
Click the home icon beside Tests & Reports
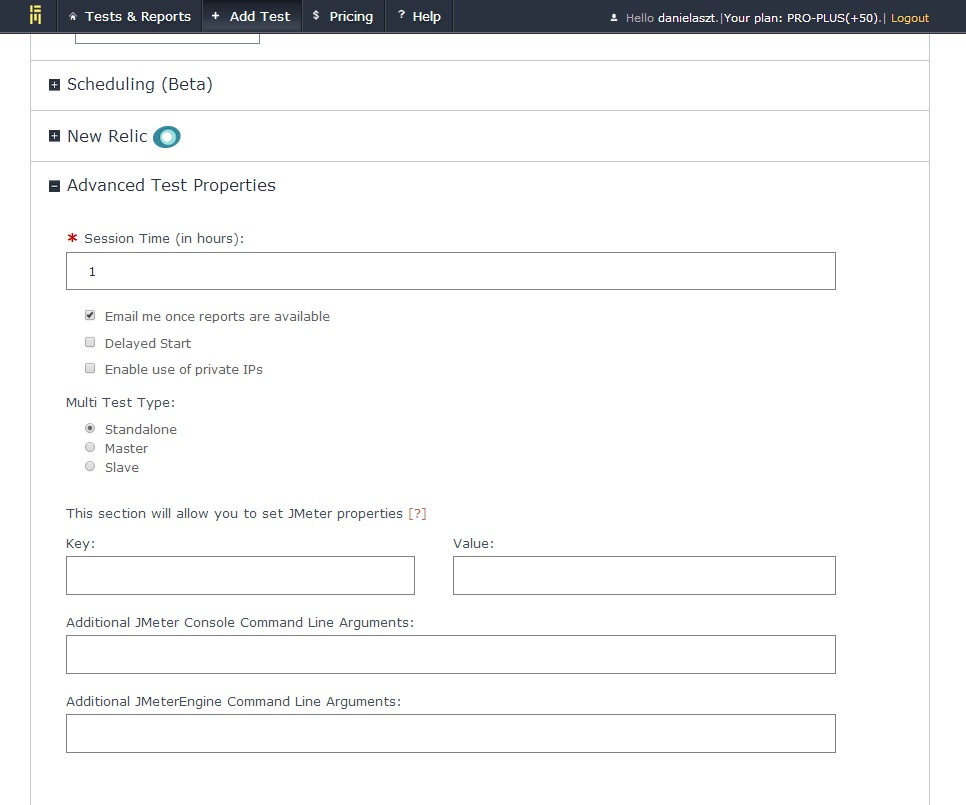click(x=73, y=17)
